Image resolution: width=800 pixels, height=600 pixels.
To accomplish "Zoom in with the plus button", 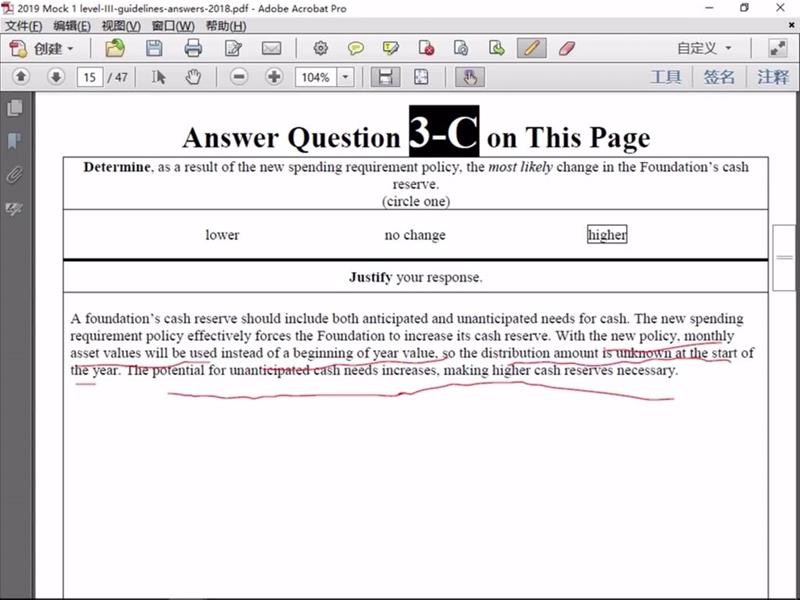I will (274, 77).
